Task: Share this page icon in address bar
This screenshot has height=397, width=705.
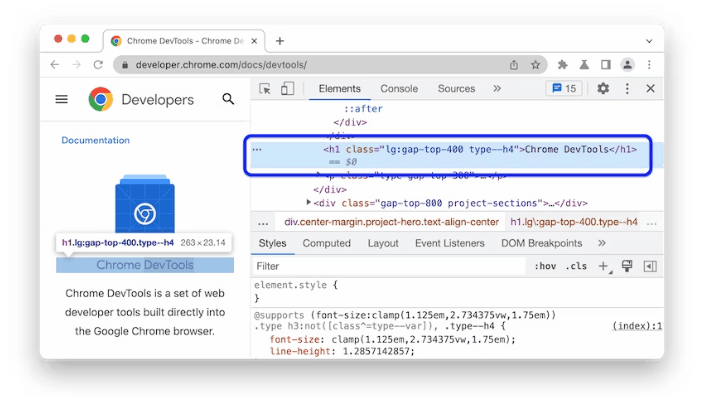Action: click(x=513, y=65)
